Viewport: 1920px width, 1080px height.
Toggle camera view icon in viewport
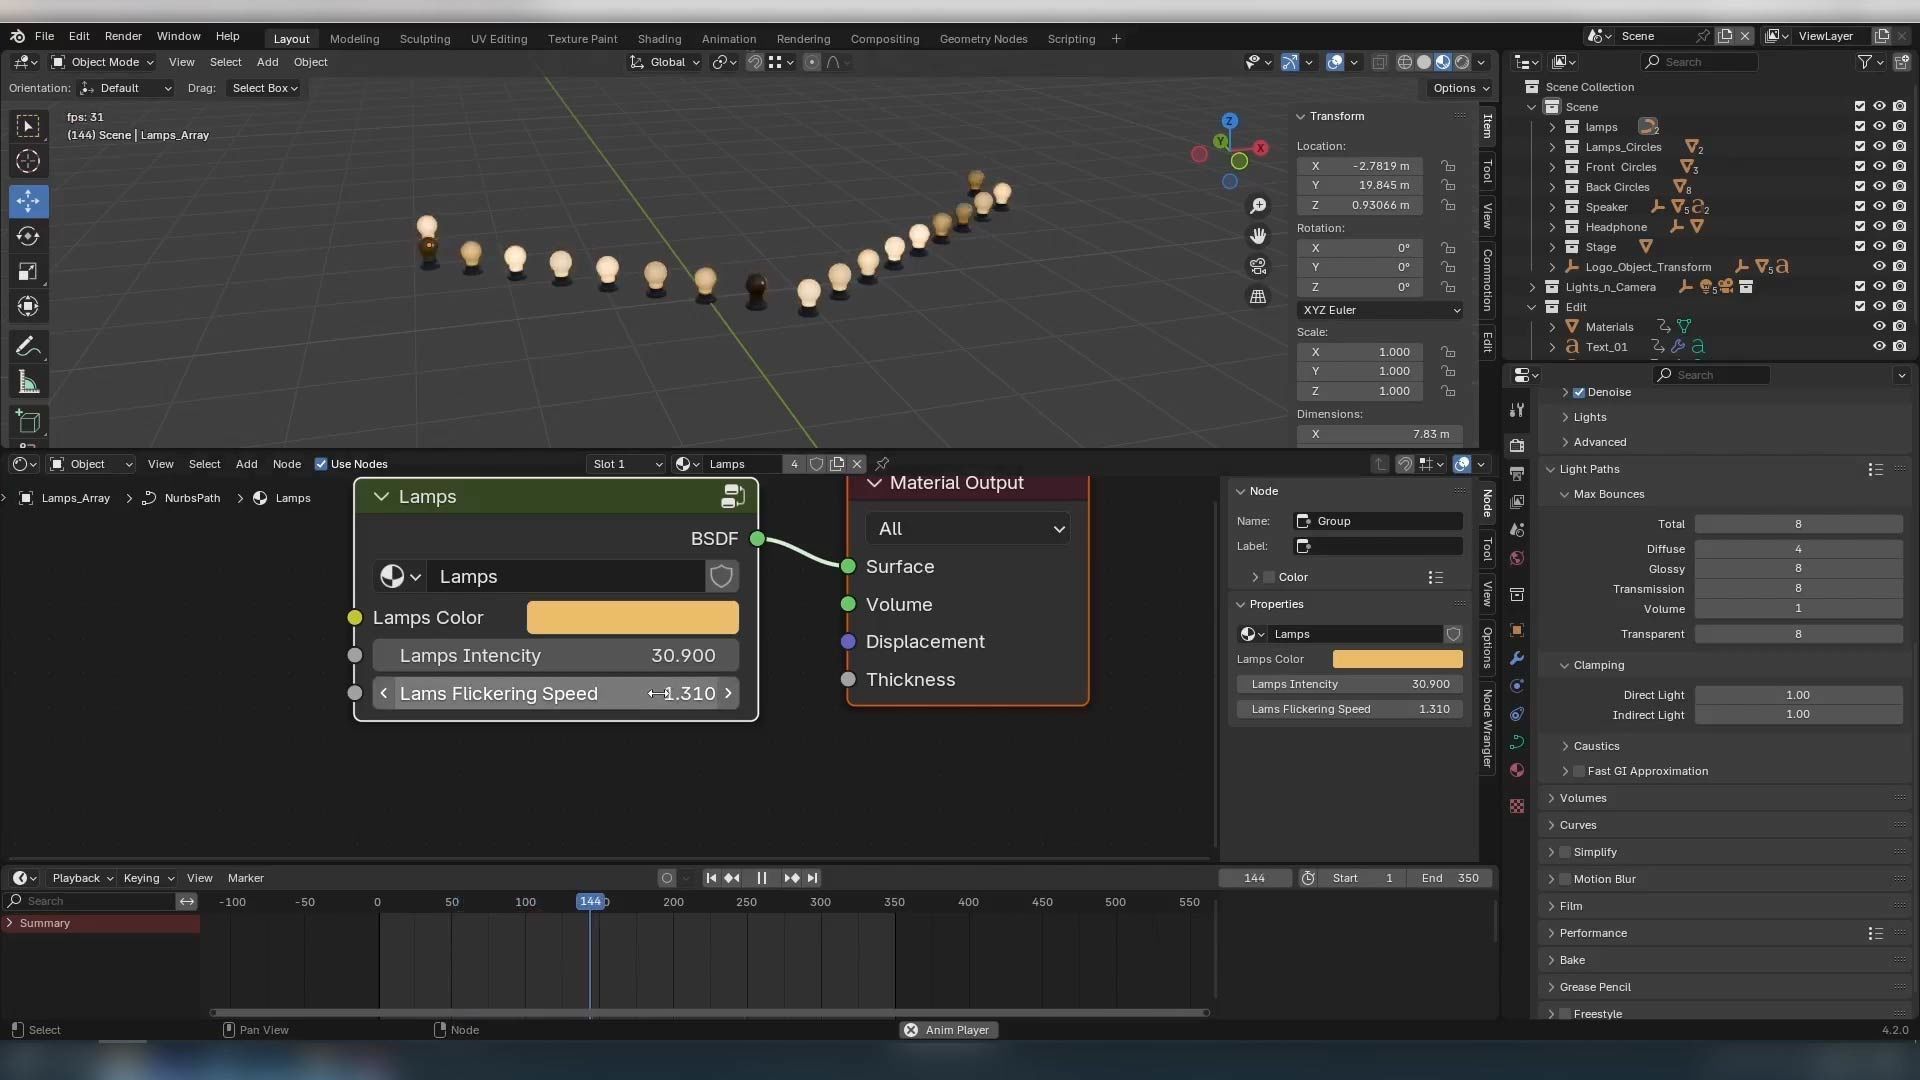(1258, 266)
